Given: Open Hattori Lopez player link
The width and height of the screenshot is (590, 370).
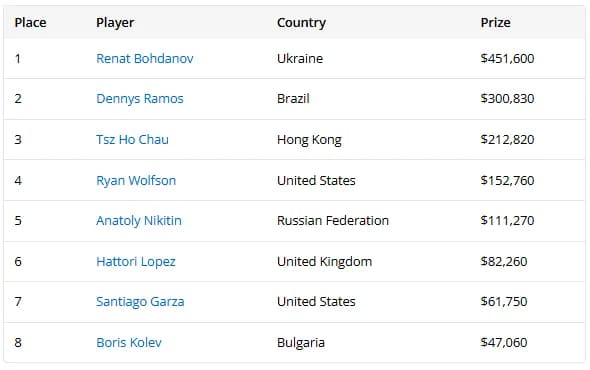Looking at the screenshot, I should (x=136, y=262).
